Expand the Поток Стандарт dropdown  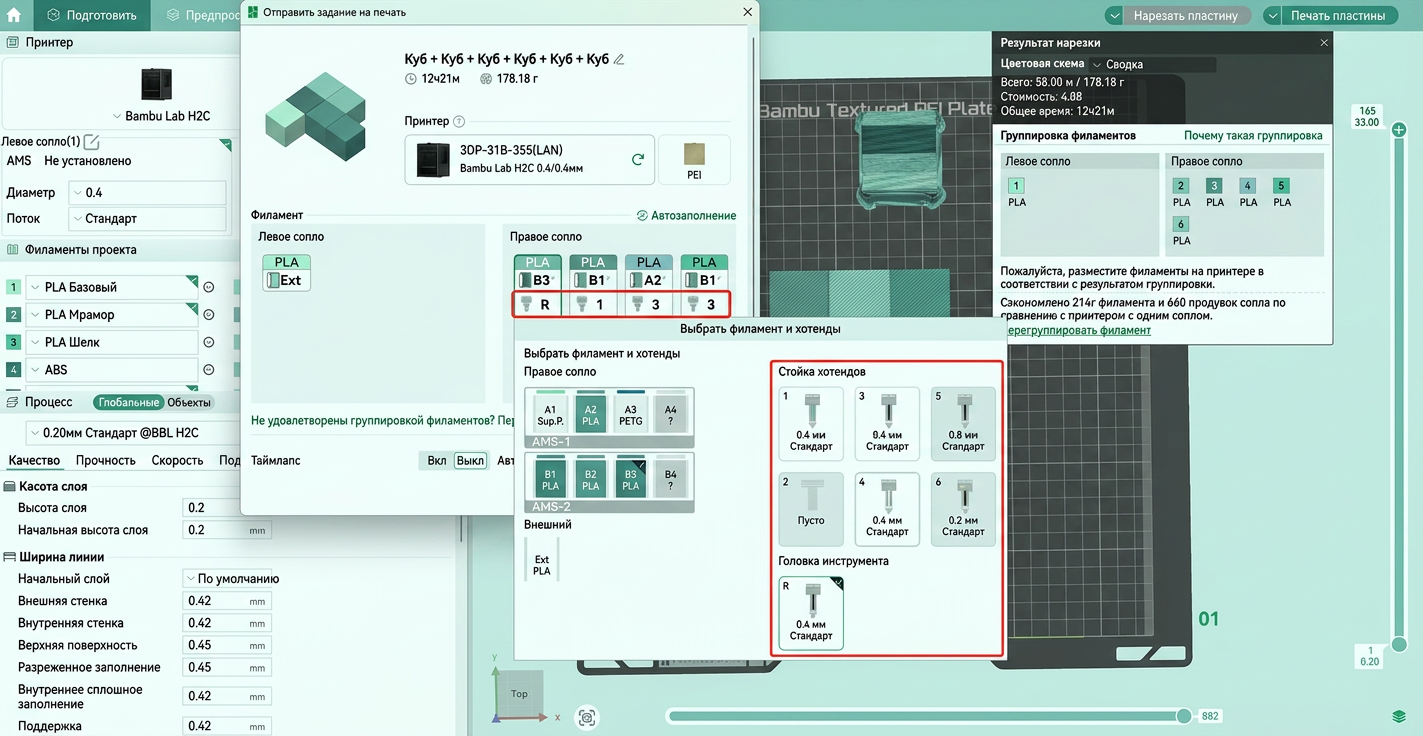tap(147, 219)
